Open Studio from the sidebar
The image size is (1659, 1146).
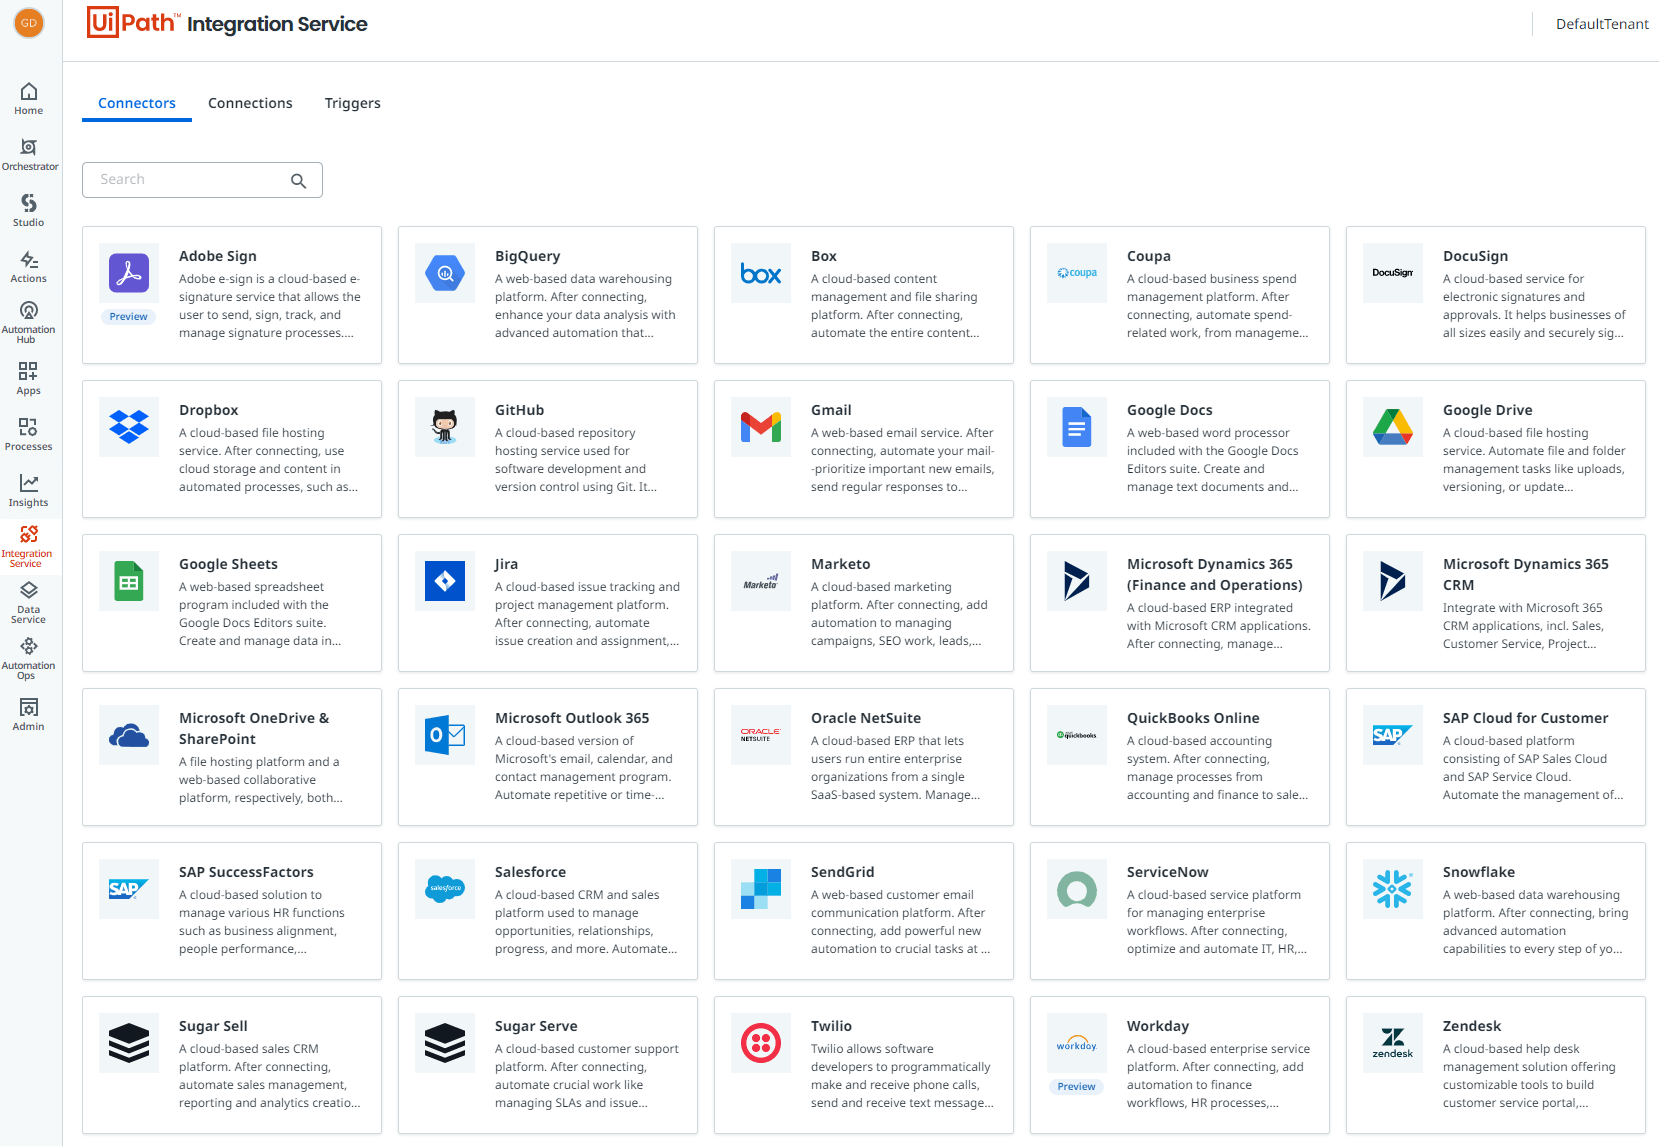pos(29,211)
